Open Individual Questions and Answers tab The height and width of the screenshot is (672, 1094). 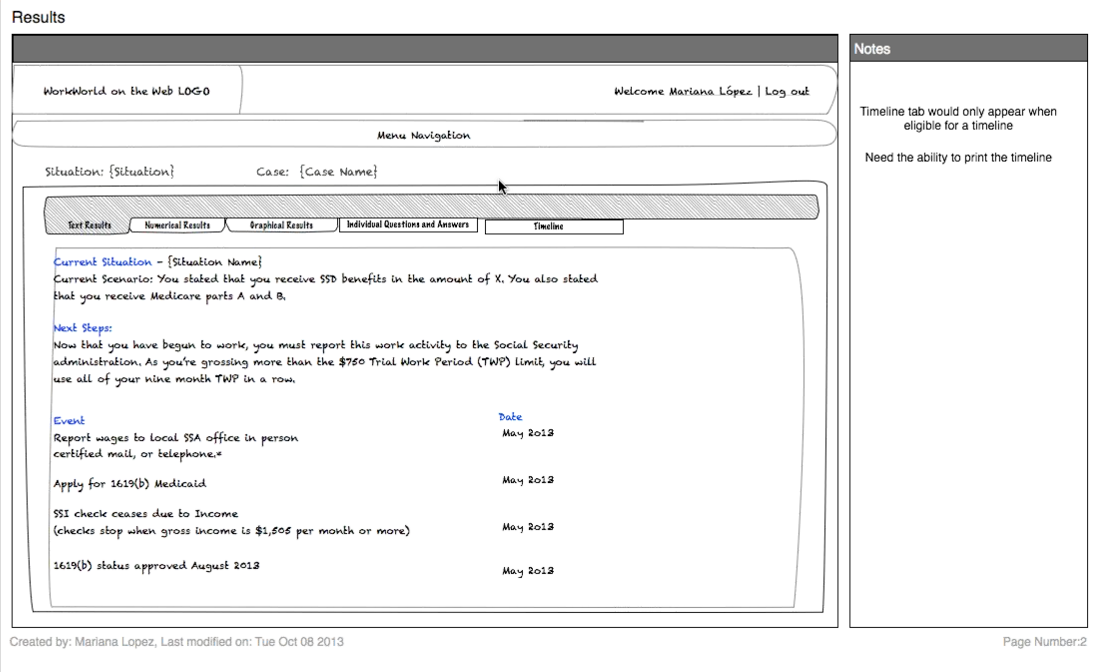pos(408,225)
